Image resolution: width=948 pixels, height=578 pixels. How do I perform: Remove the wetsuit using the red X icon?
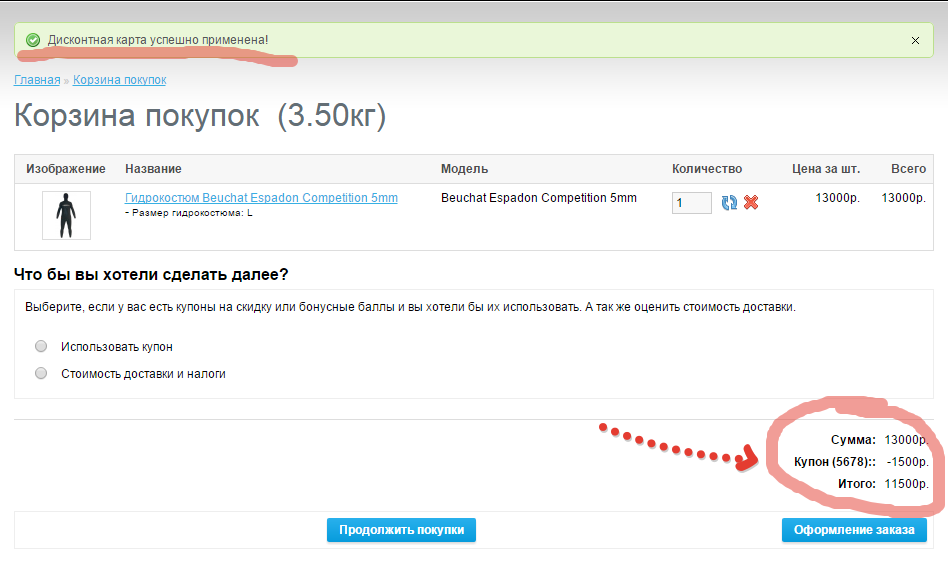pyautogui.click(x=751, y=203)
